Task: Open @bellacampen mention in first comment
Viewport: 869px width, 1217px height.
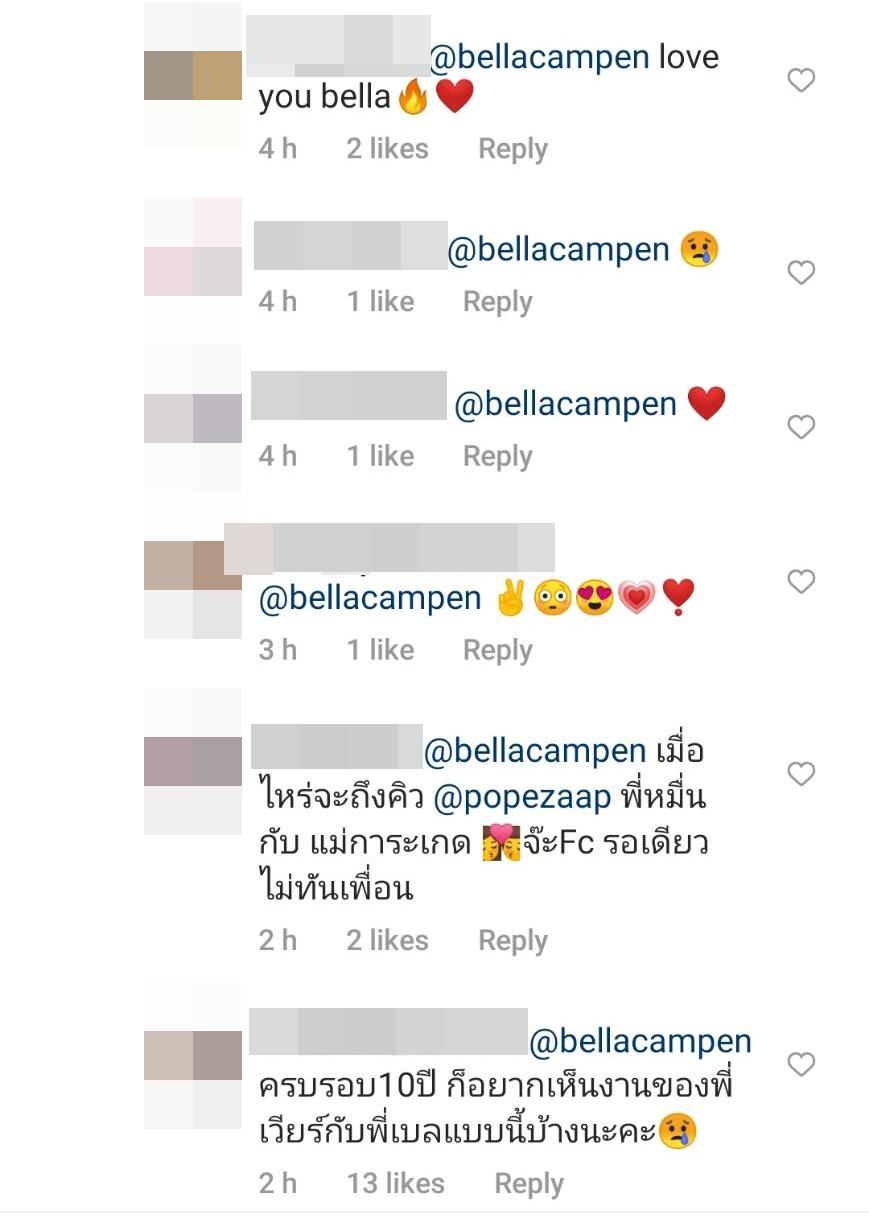Action: pos(539,58)
